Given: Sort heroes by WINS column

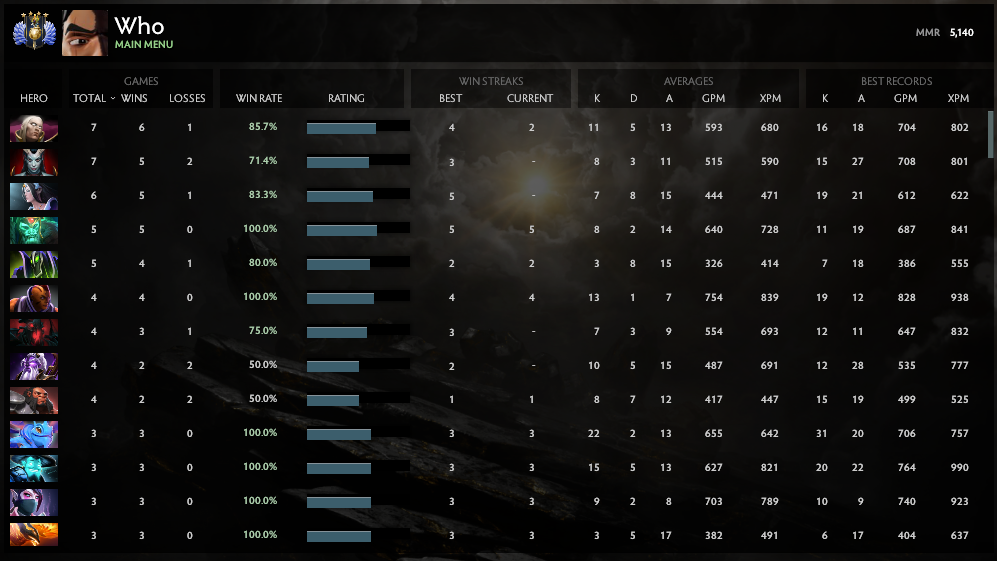Looking at the screenshot, I should 134,98.
